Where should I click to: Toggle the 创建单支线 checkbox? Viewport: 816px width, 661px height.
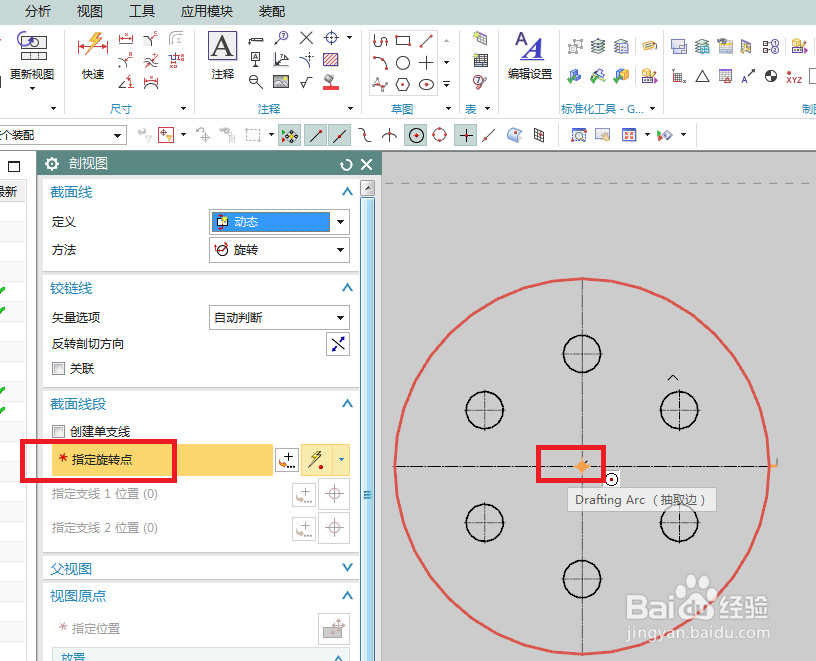point(58,431)
